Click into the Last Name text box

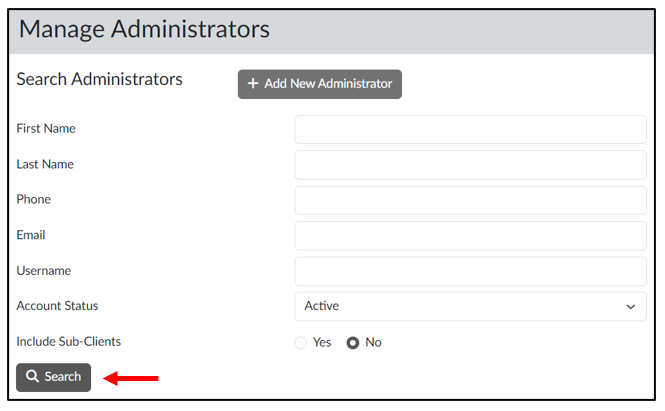pyautogui.click(x=470, y=165)
